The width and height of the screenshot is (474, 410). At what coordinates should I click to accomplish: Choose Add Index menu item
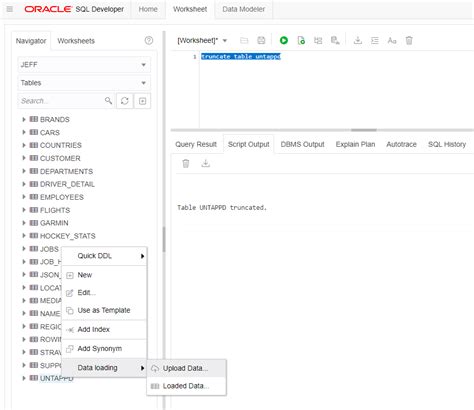point(104,329)
